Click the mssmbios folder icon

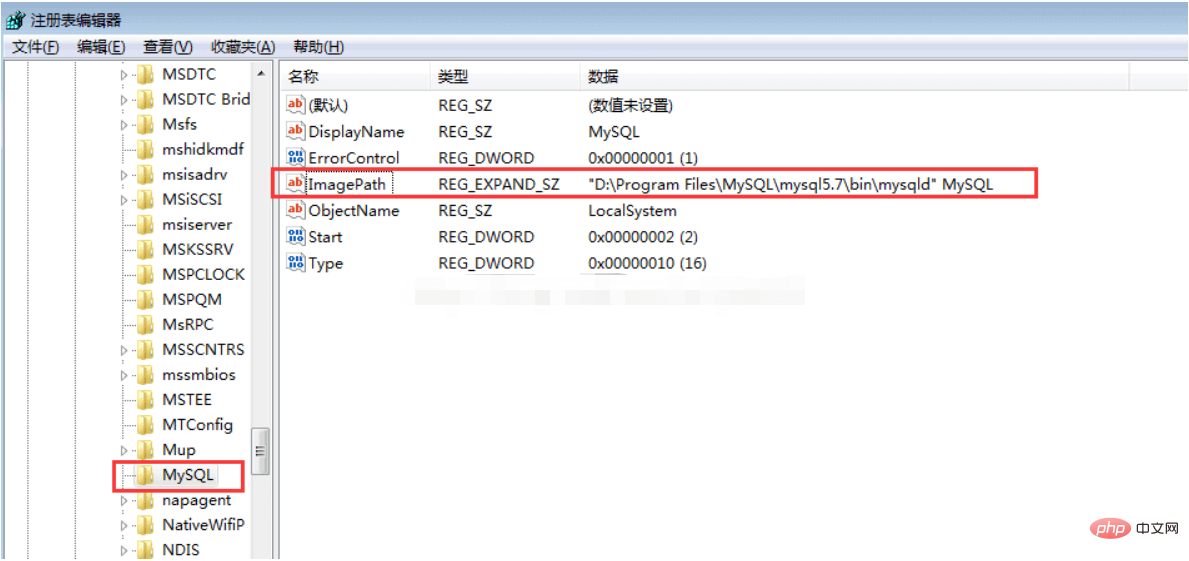click(145, 375)
